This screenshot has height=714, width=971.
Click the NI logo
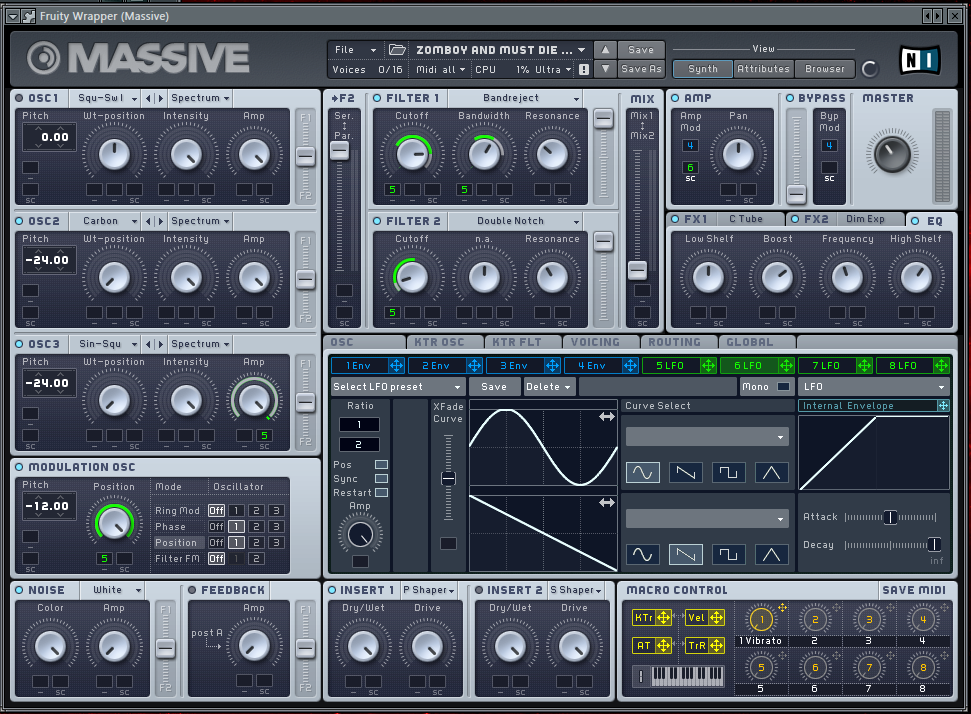pyautogui.click(x=920, y=60)
